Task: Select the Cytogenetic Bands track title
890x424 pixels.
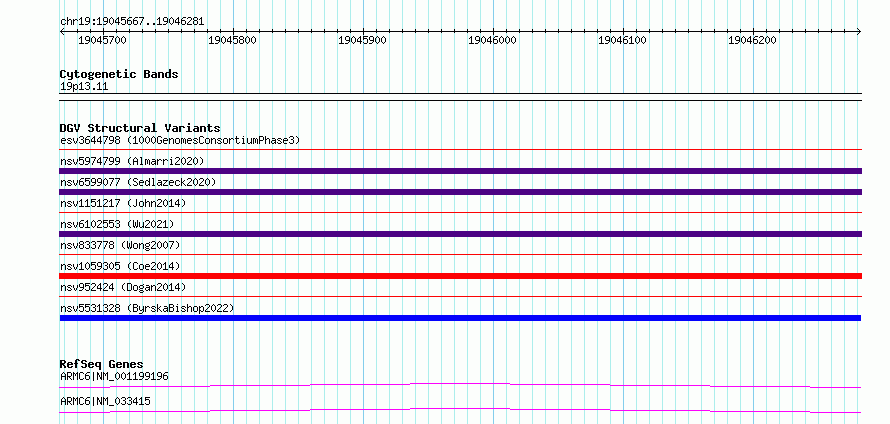Action: click(x=119, y=74)
